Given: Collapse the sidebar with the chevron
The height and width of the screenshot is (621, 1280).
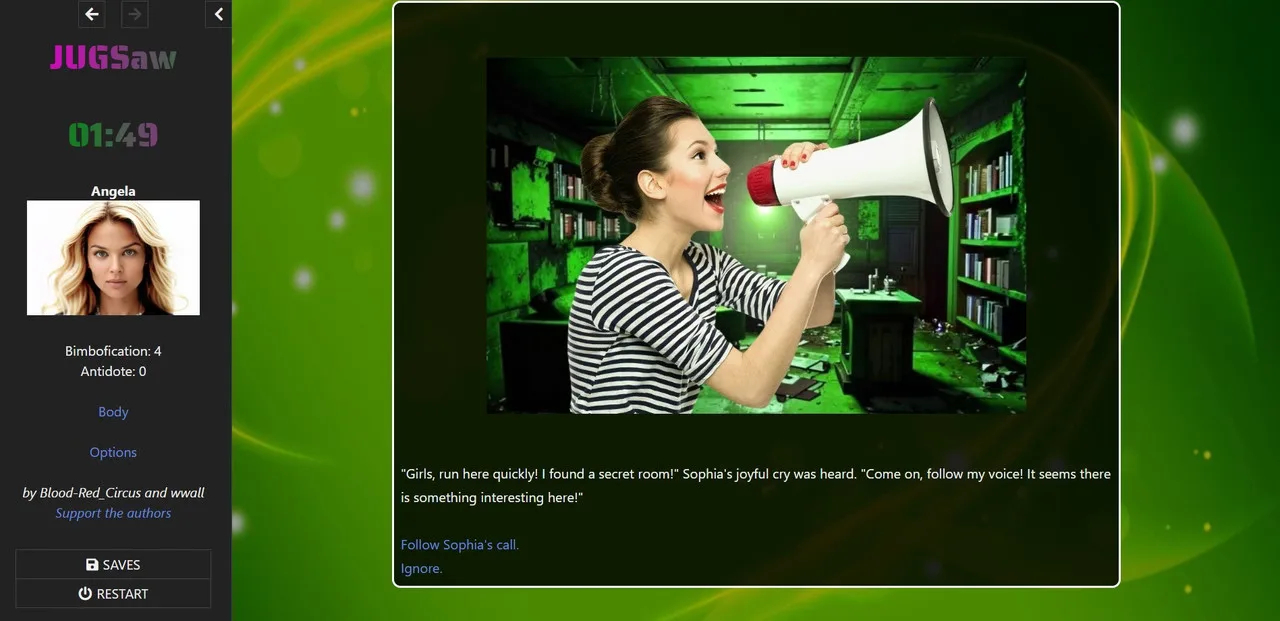Looking at the screenshot, I should pyautogui.click(x=219, y=14).
